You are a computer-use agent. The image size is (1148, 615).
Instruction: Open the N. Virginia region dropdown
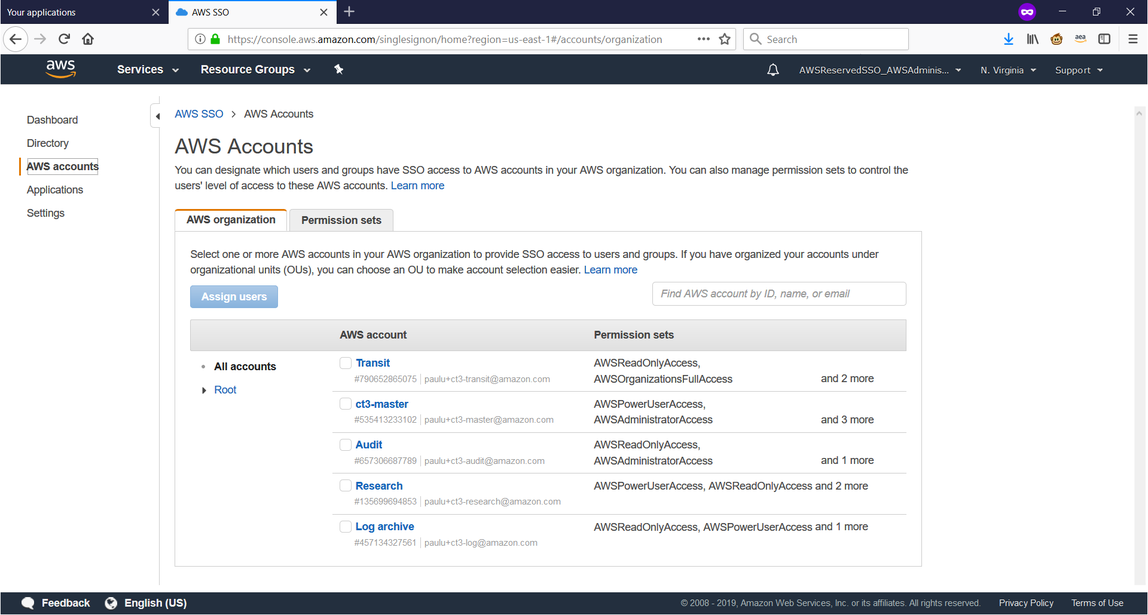(x=1008, y=70)
